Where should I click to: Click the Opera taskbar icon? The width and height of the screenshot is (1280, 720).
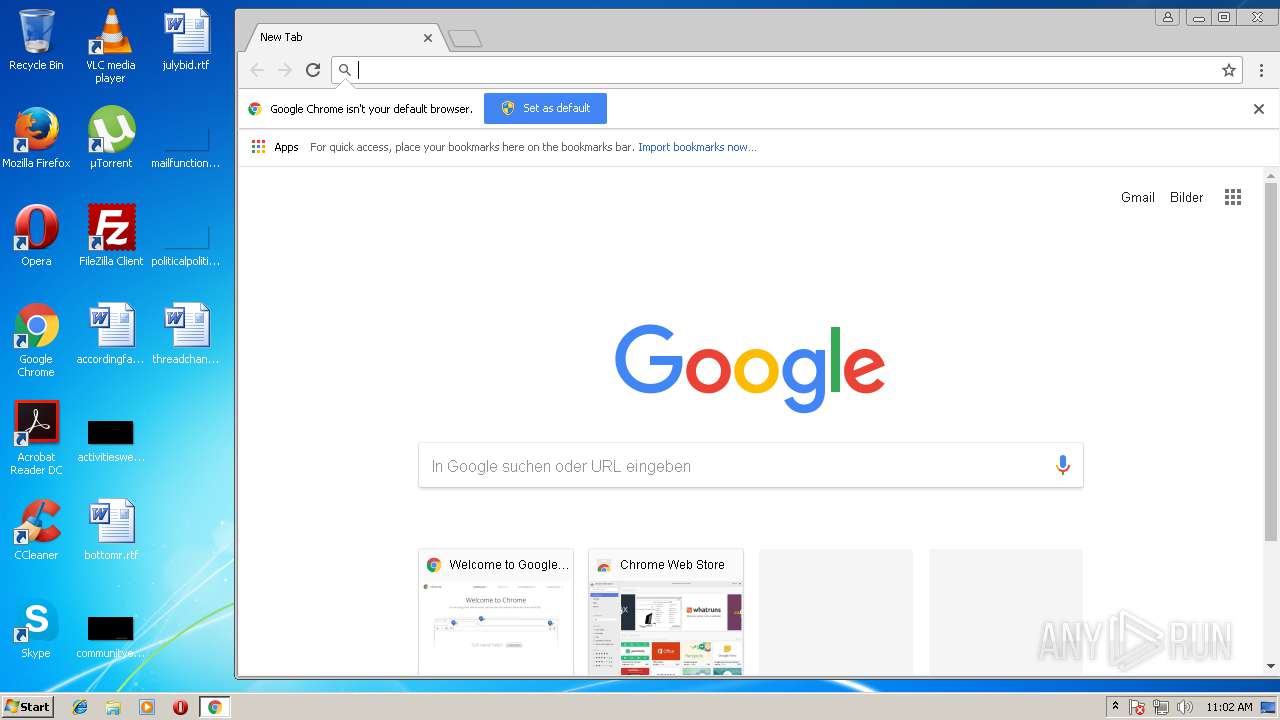tap(180, 707)
